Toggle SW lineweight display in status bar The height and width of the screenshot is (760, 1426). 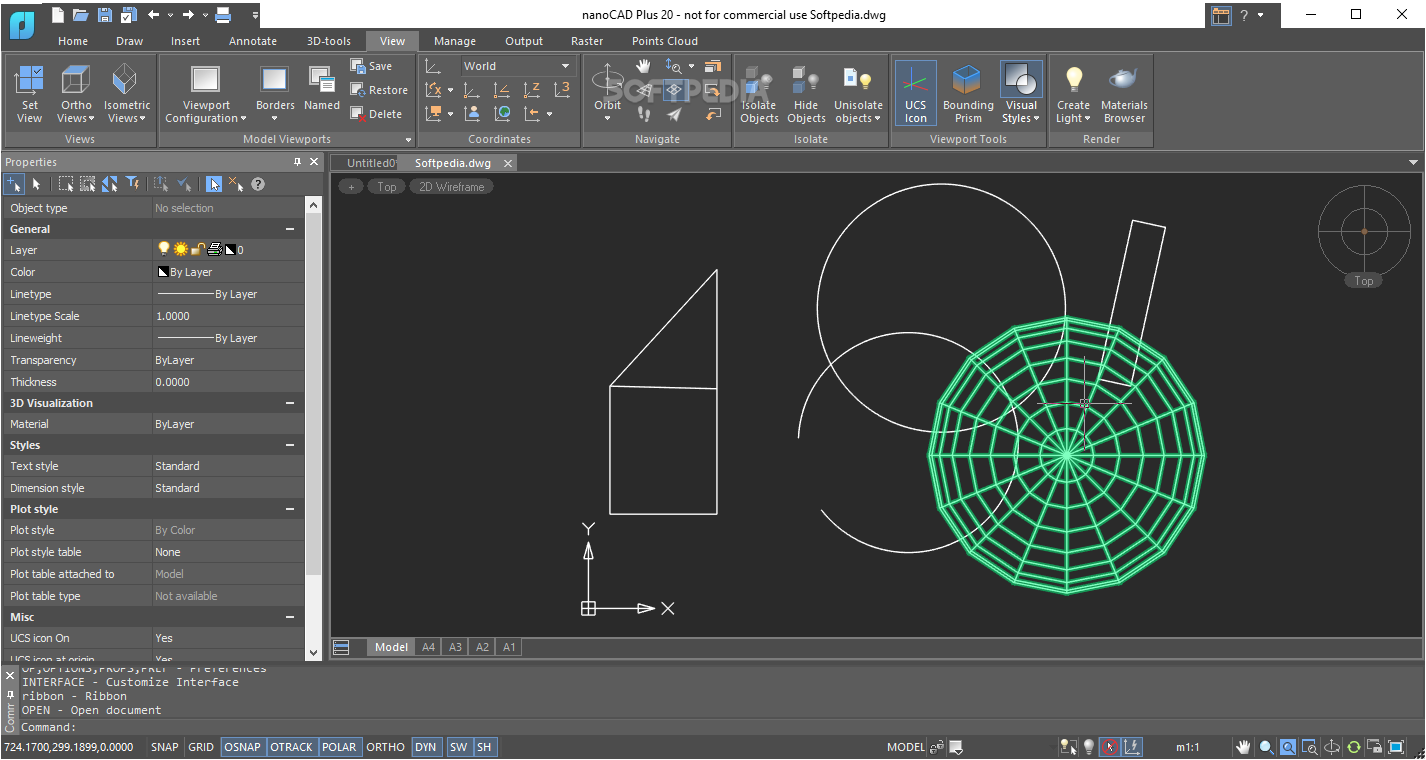coord(458,747)
